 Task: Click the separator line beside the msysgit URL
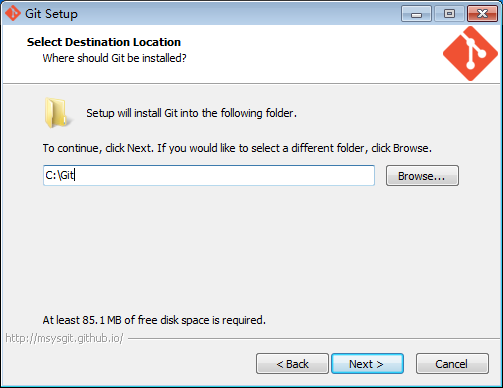314,339
